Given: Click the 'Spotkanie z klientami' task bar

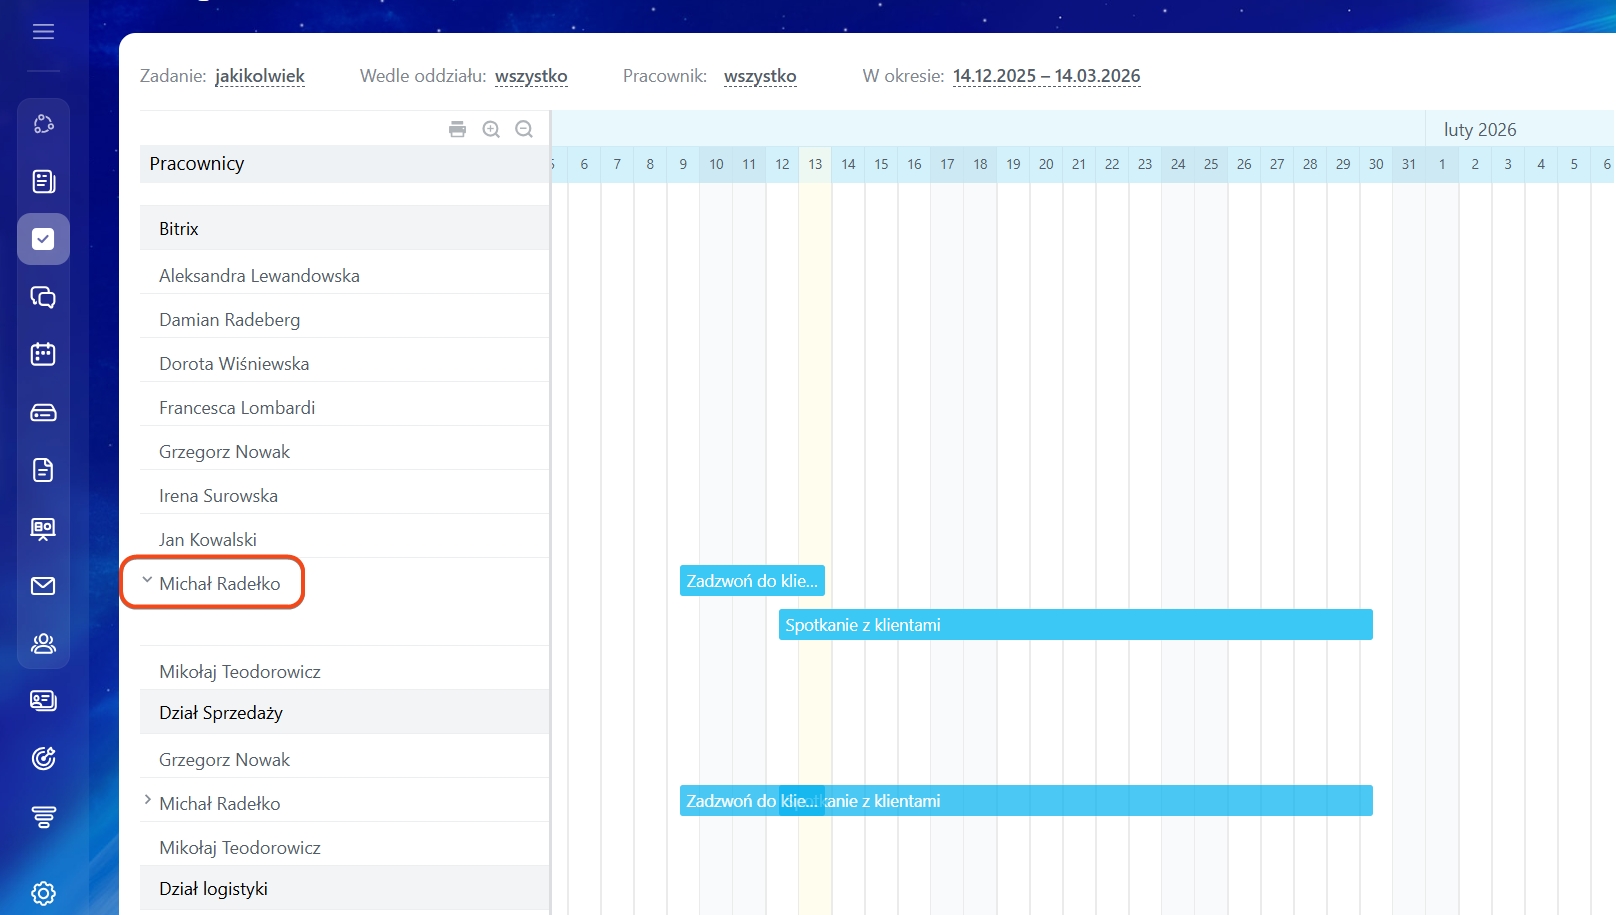Looking at the screenshot, I should click(1075, 625).
